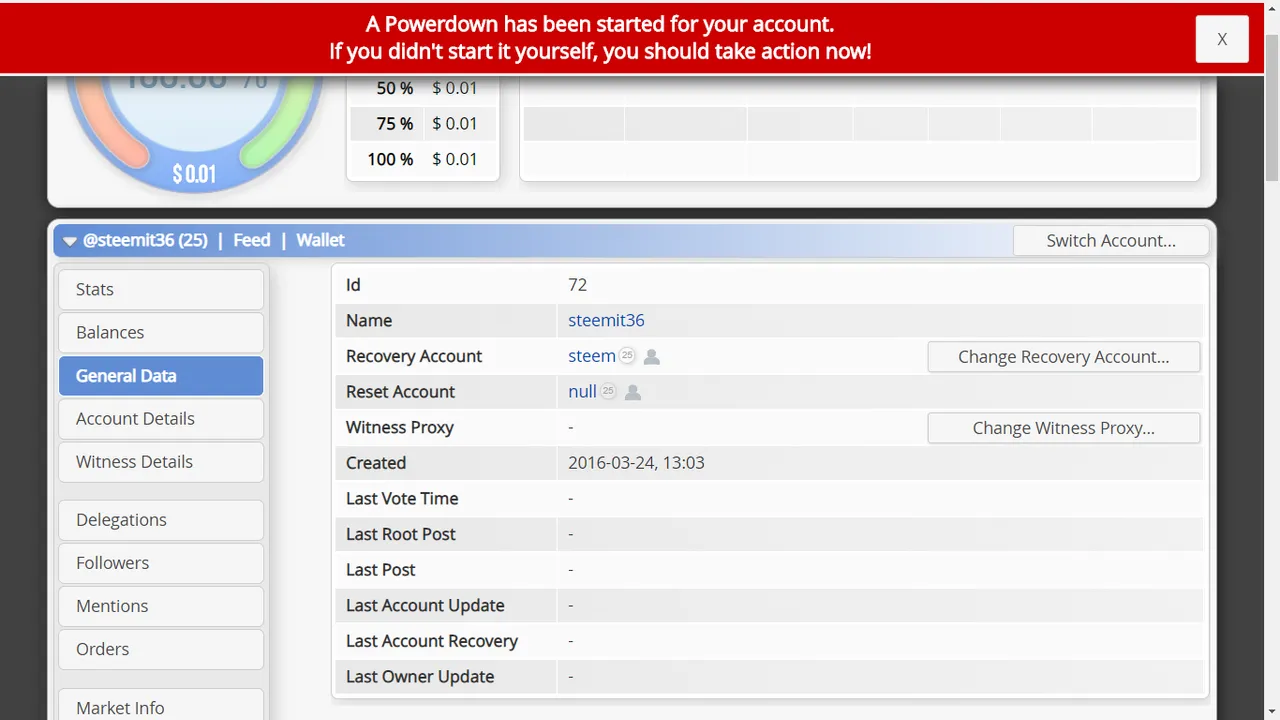The image size is (1280, 720).
Task: Open the Feed link
Action: pyautogui.click(x=252, y=240)
